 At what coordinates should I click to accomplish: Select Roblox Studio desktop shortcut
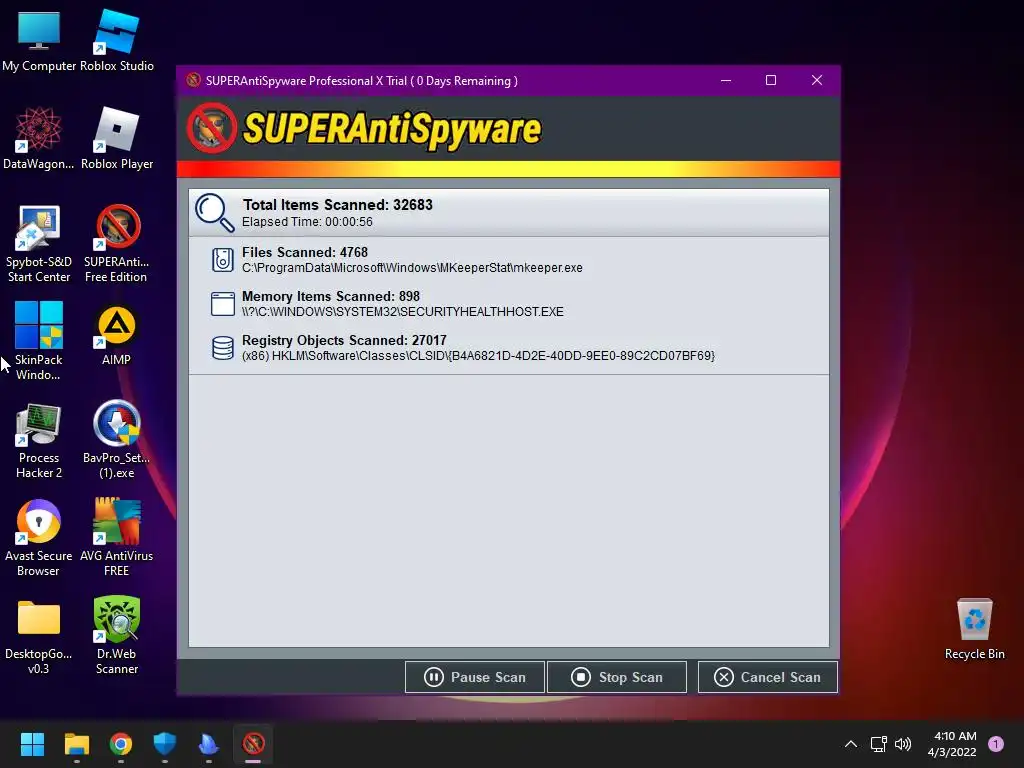pyautogui.click(x=117, y=40)
